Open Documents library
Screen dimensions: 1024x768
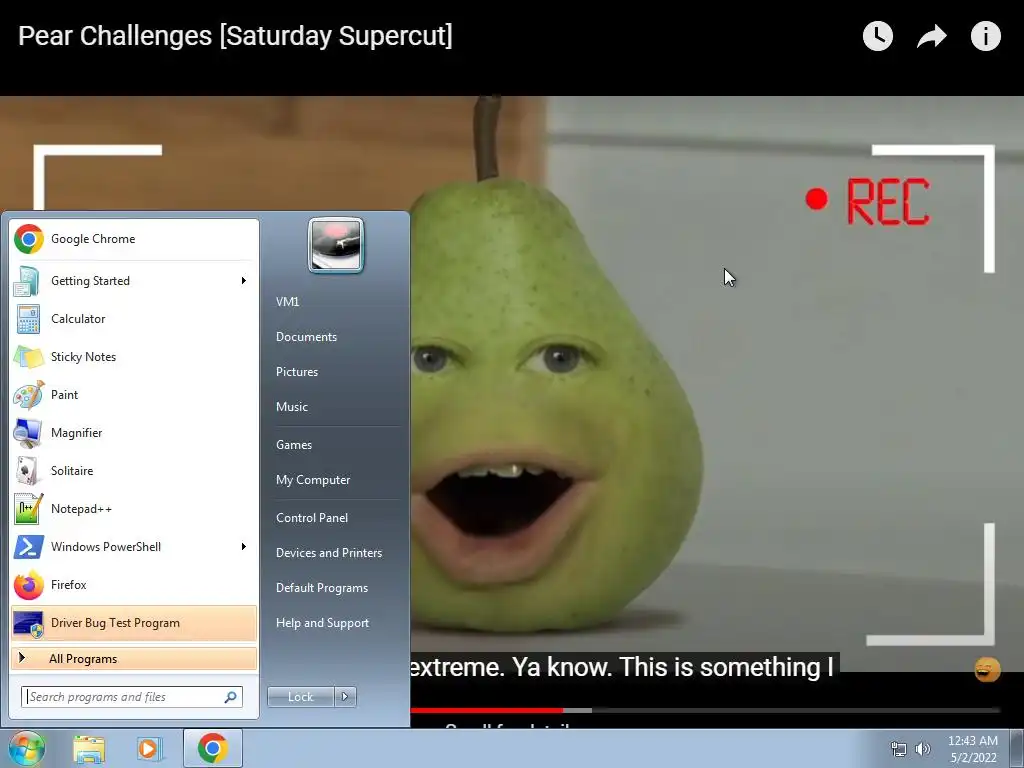pos(306,337)
